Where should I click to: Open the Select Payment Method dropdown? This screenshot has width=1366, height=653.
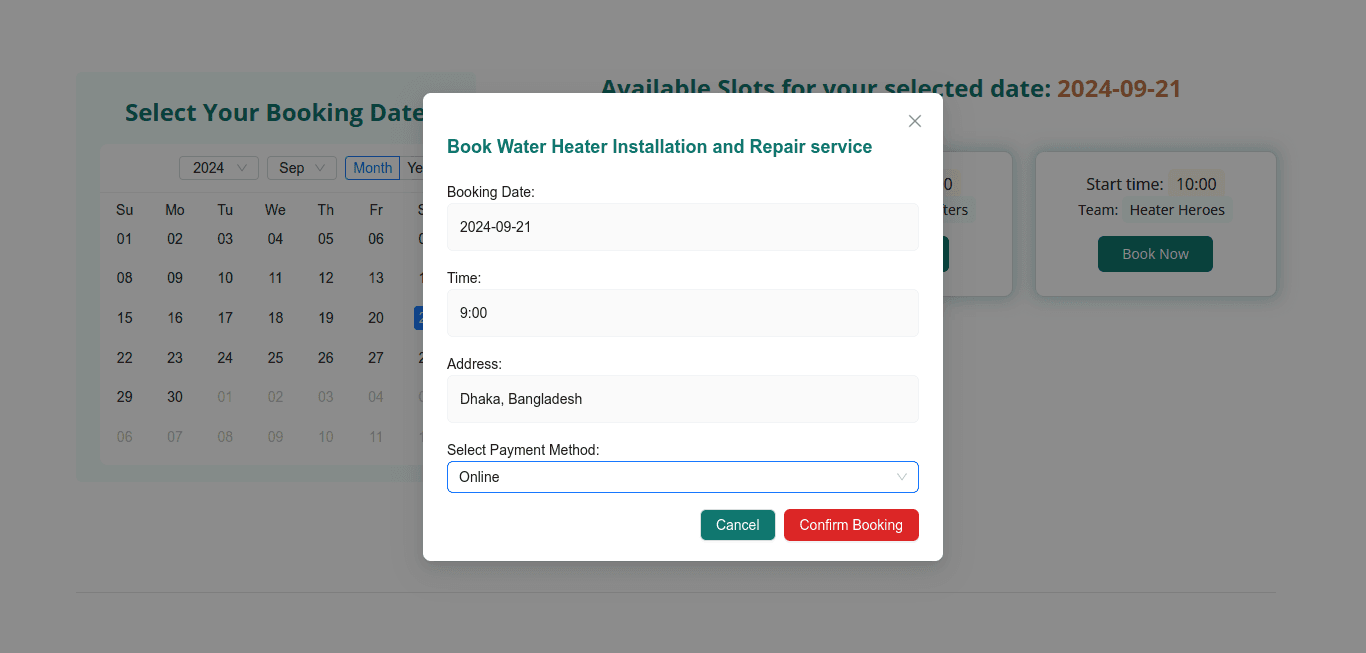(670, 477)
